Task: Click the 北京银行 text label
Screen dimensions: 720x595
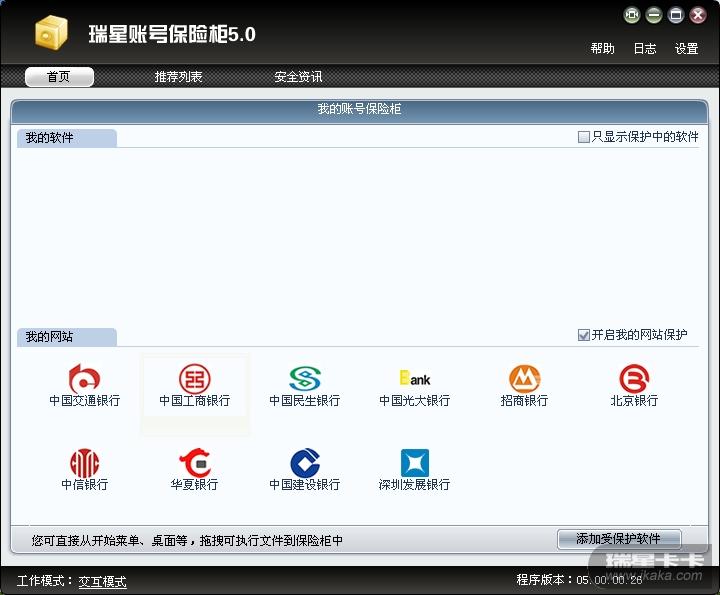Action: point(634,401)
